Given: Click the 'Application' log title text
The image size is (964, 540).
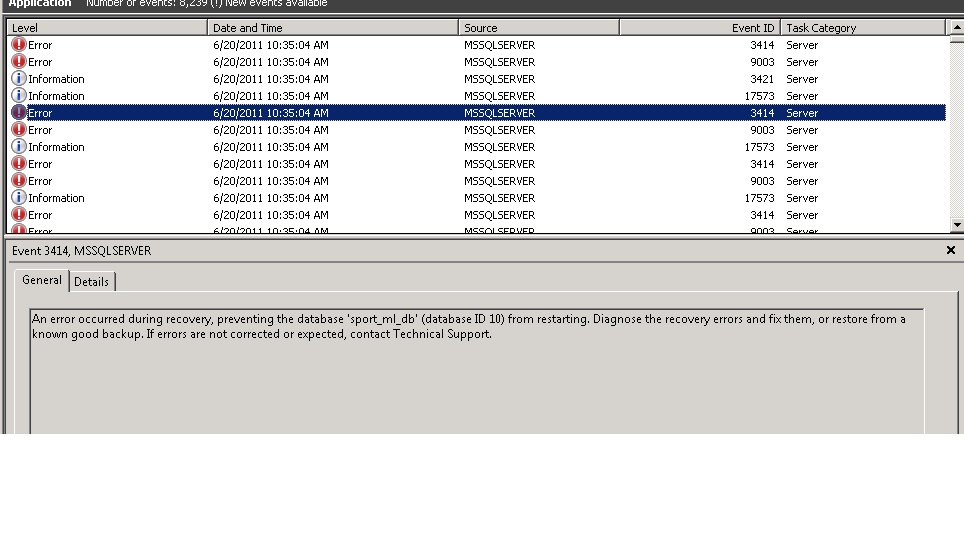Looking at the screenshot, I should point(40,4).
